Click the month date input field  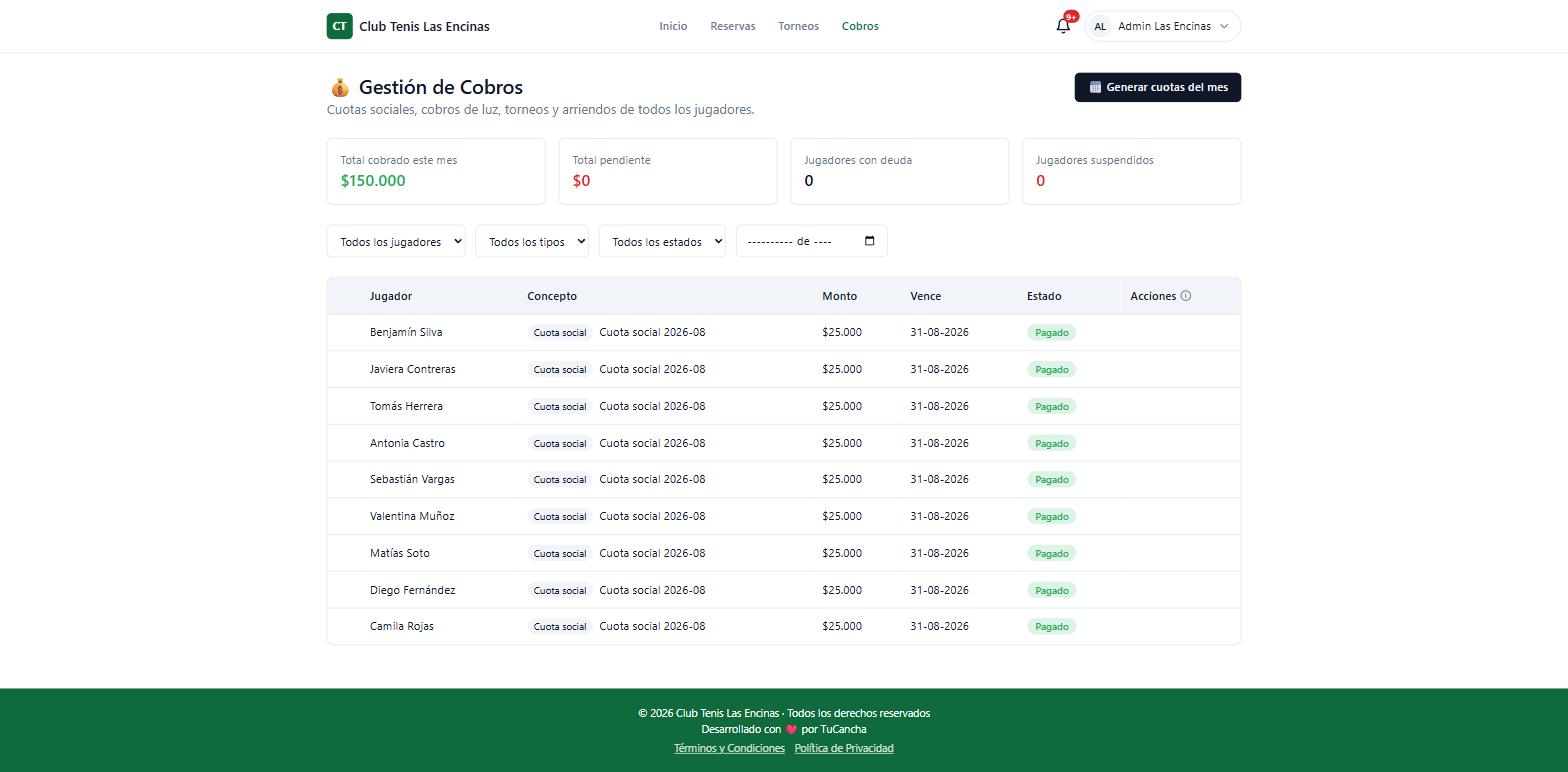point(811,241)
